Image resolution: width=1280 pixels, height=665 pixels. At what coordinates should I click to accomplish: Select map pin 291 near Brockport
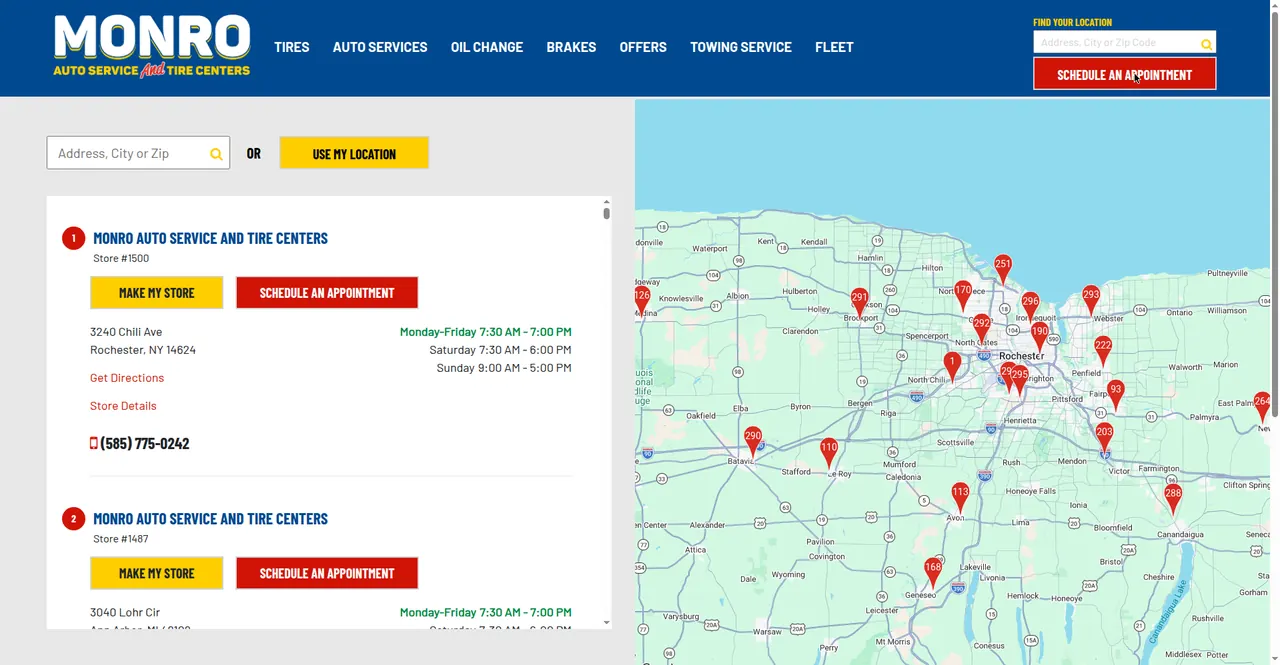pyautogui.click(x=859, y=301)
